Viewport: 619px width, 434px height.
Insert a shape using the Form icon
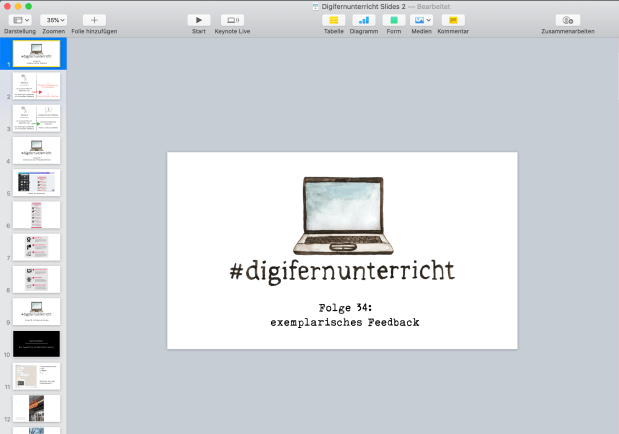coord(394,20)
